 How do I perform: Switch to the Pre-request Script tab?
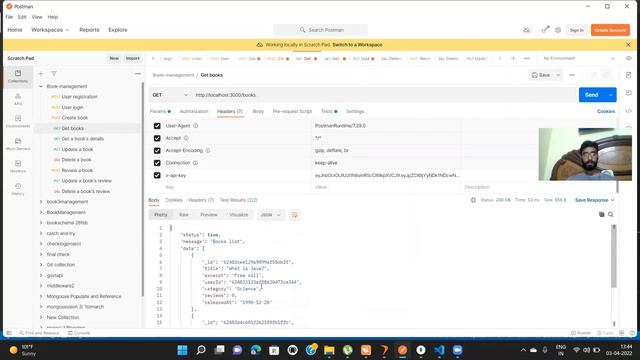click(x=292, y=111)
